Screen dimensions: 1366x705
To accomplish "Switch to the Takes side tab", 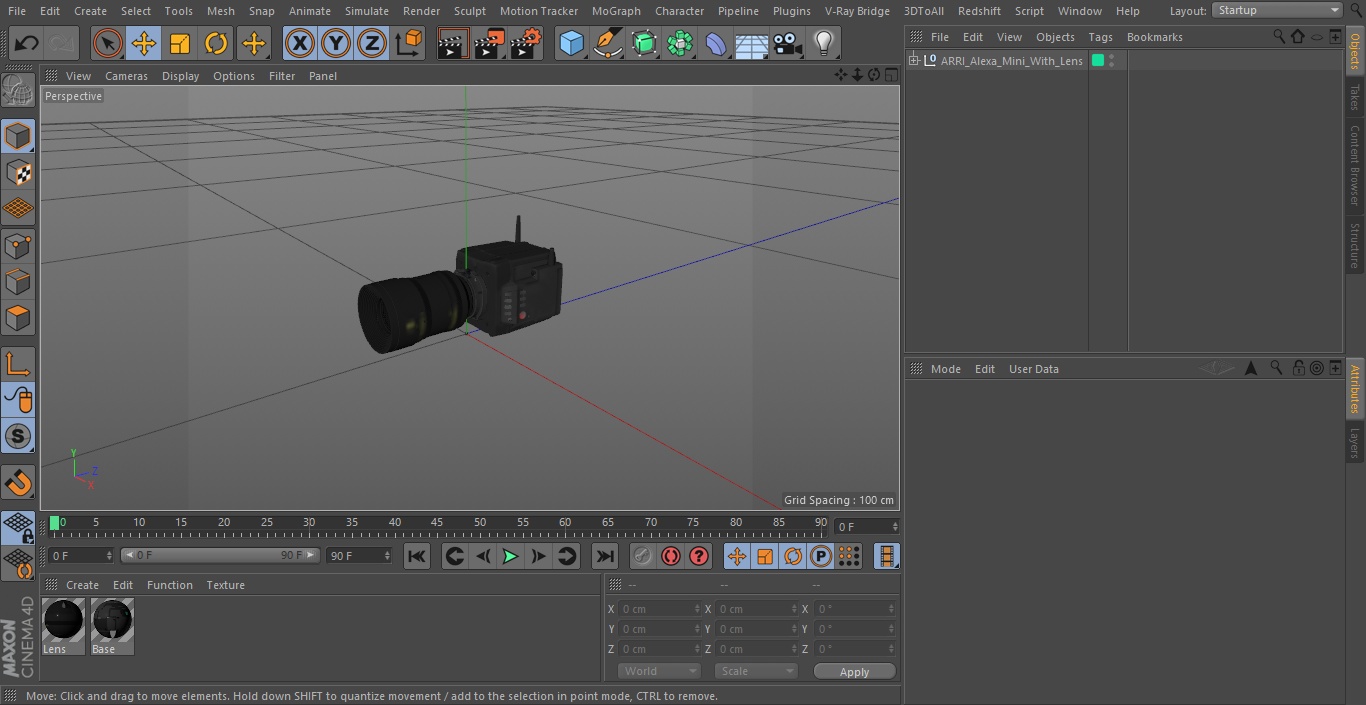I will tap(1355, 97).
